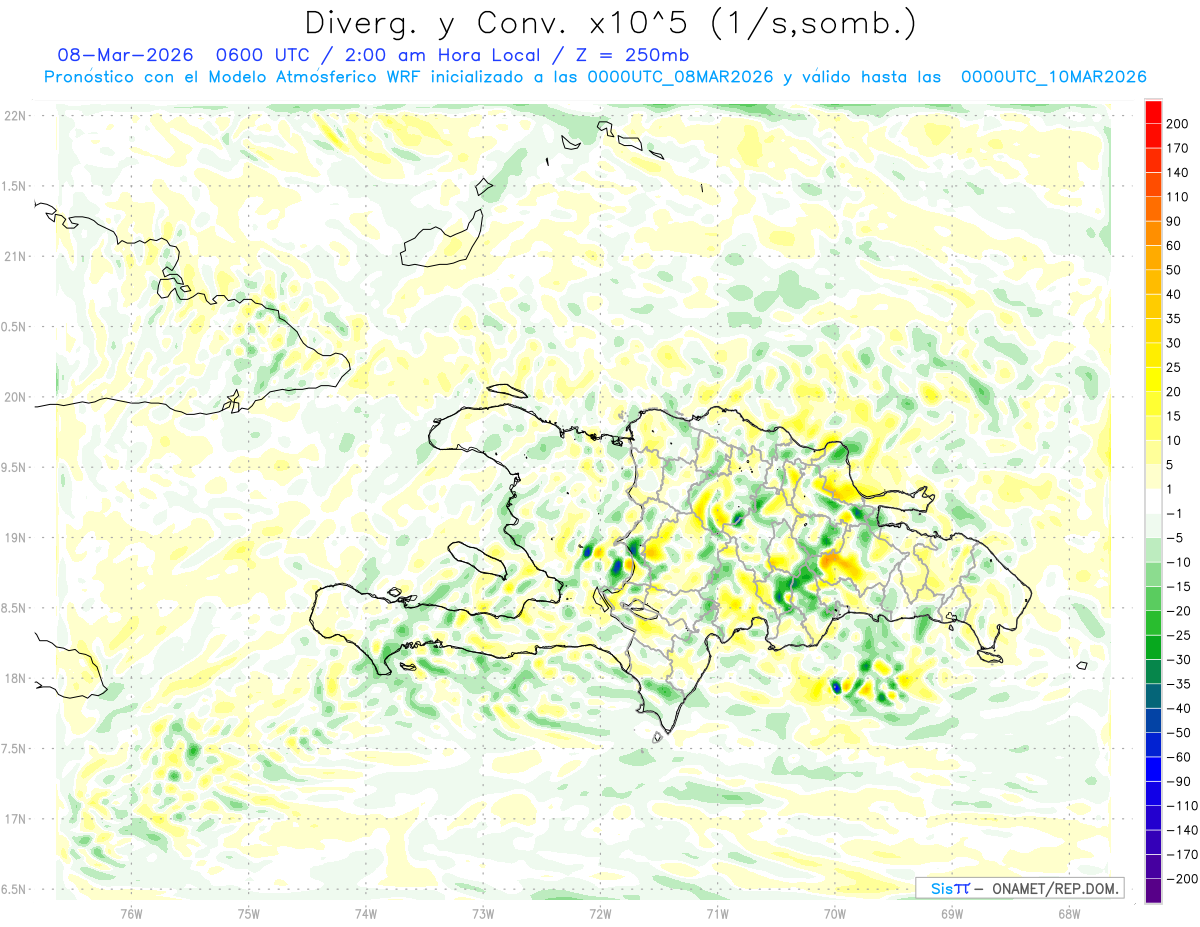This screenshot has height=927, width=1200.
Task: Click the '75W' longitude label
Action: pyautogui.click(x=249, y=914)
